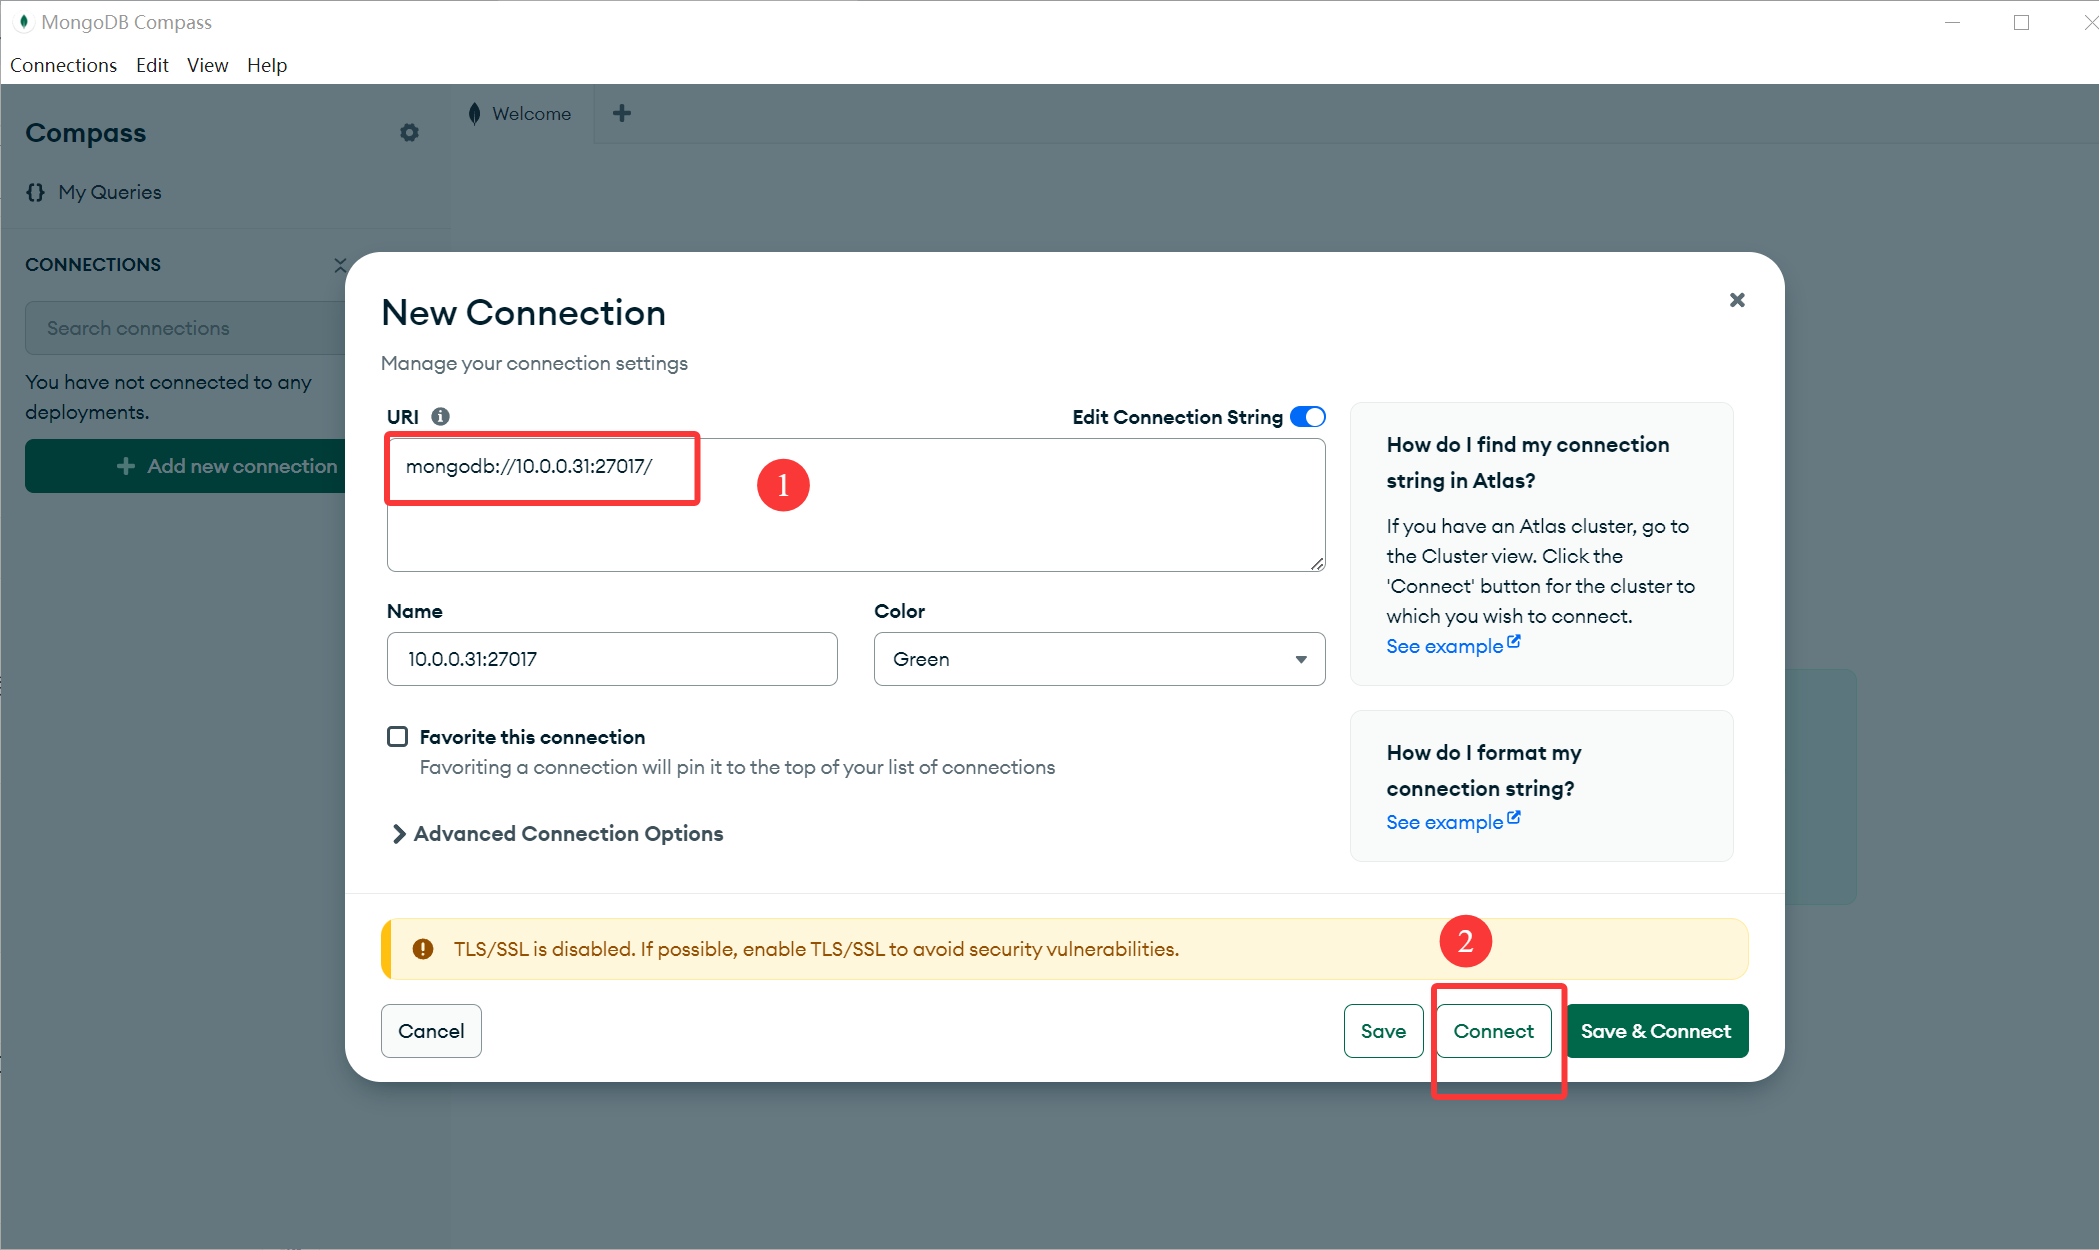Click the Cancel button
The height and width of the screenshot is (1250, 2100).
pyautogui.click(x=431, y=1031)
